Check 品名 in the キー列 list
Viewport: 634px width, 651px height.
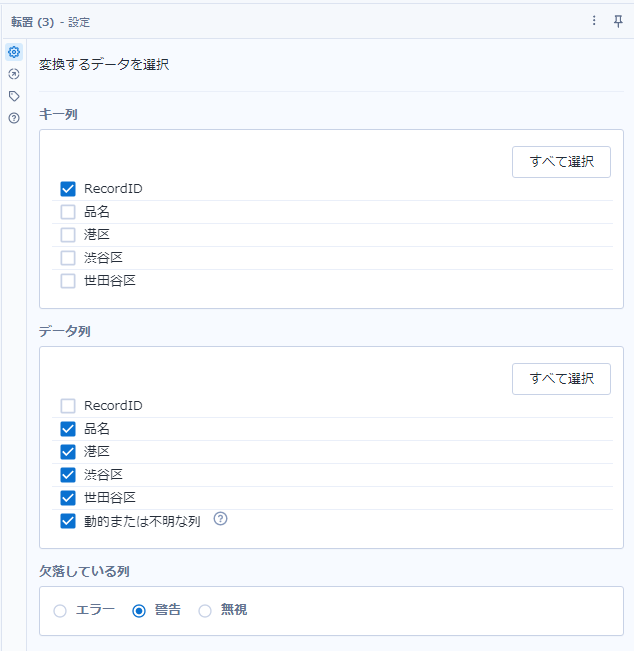pyautogui.click(x=68, y=211)
